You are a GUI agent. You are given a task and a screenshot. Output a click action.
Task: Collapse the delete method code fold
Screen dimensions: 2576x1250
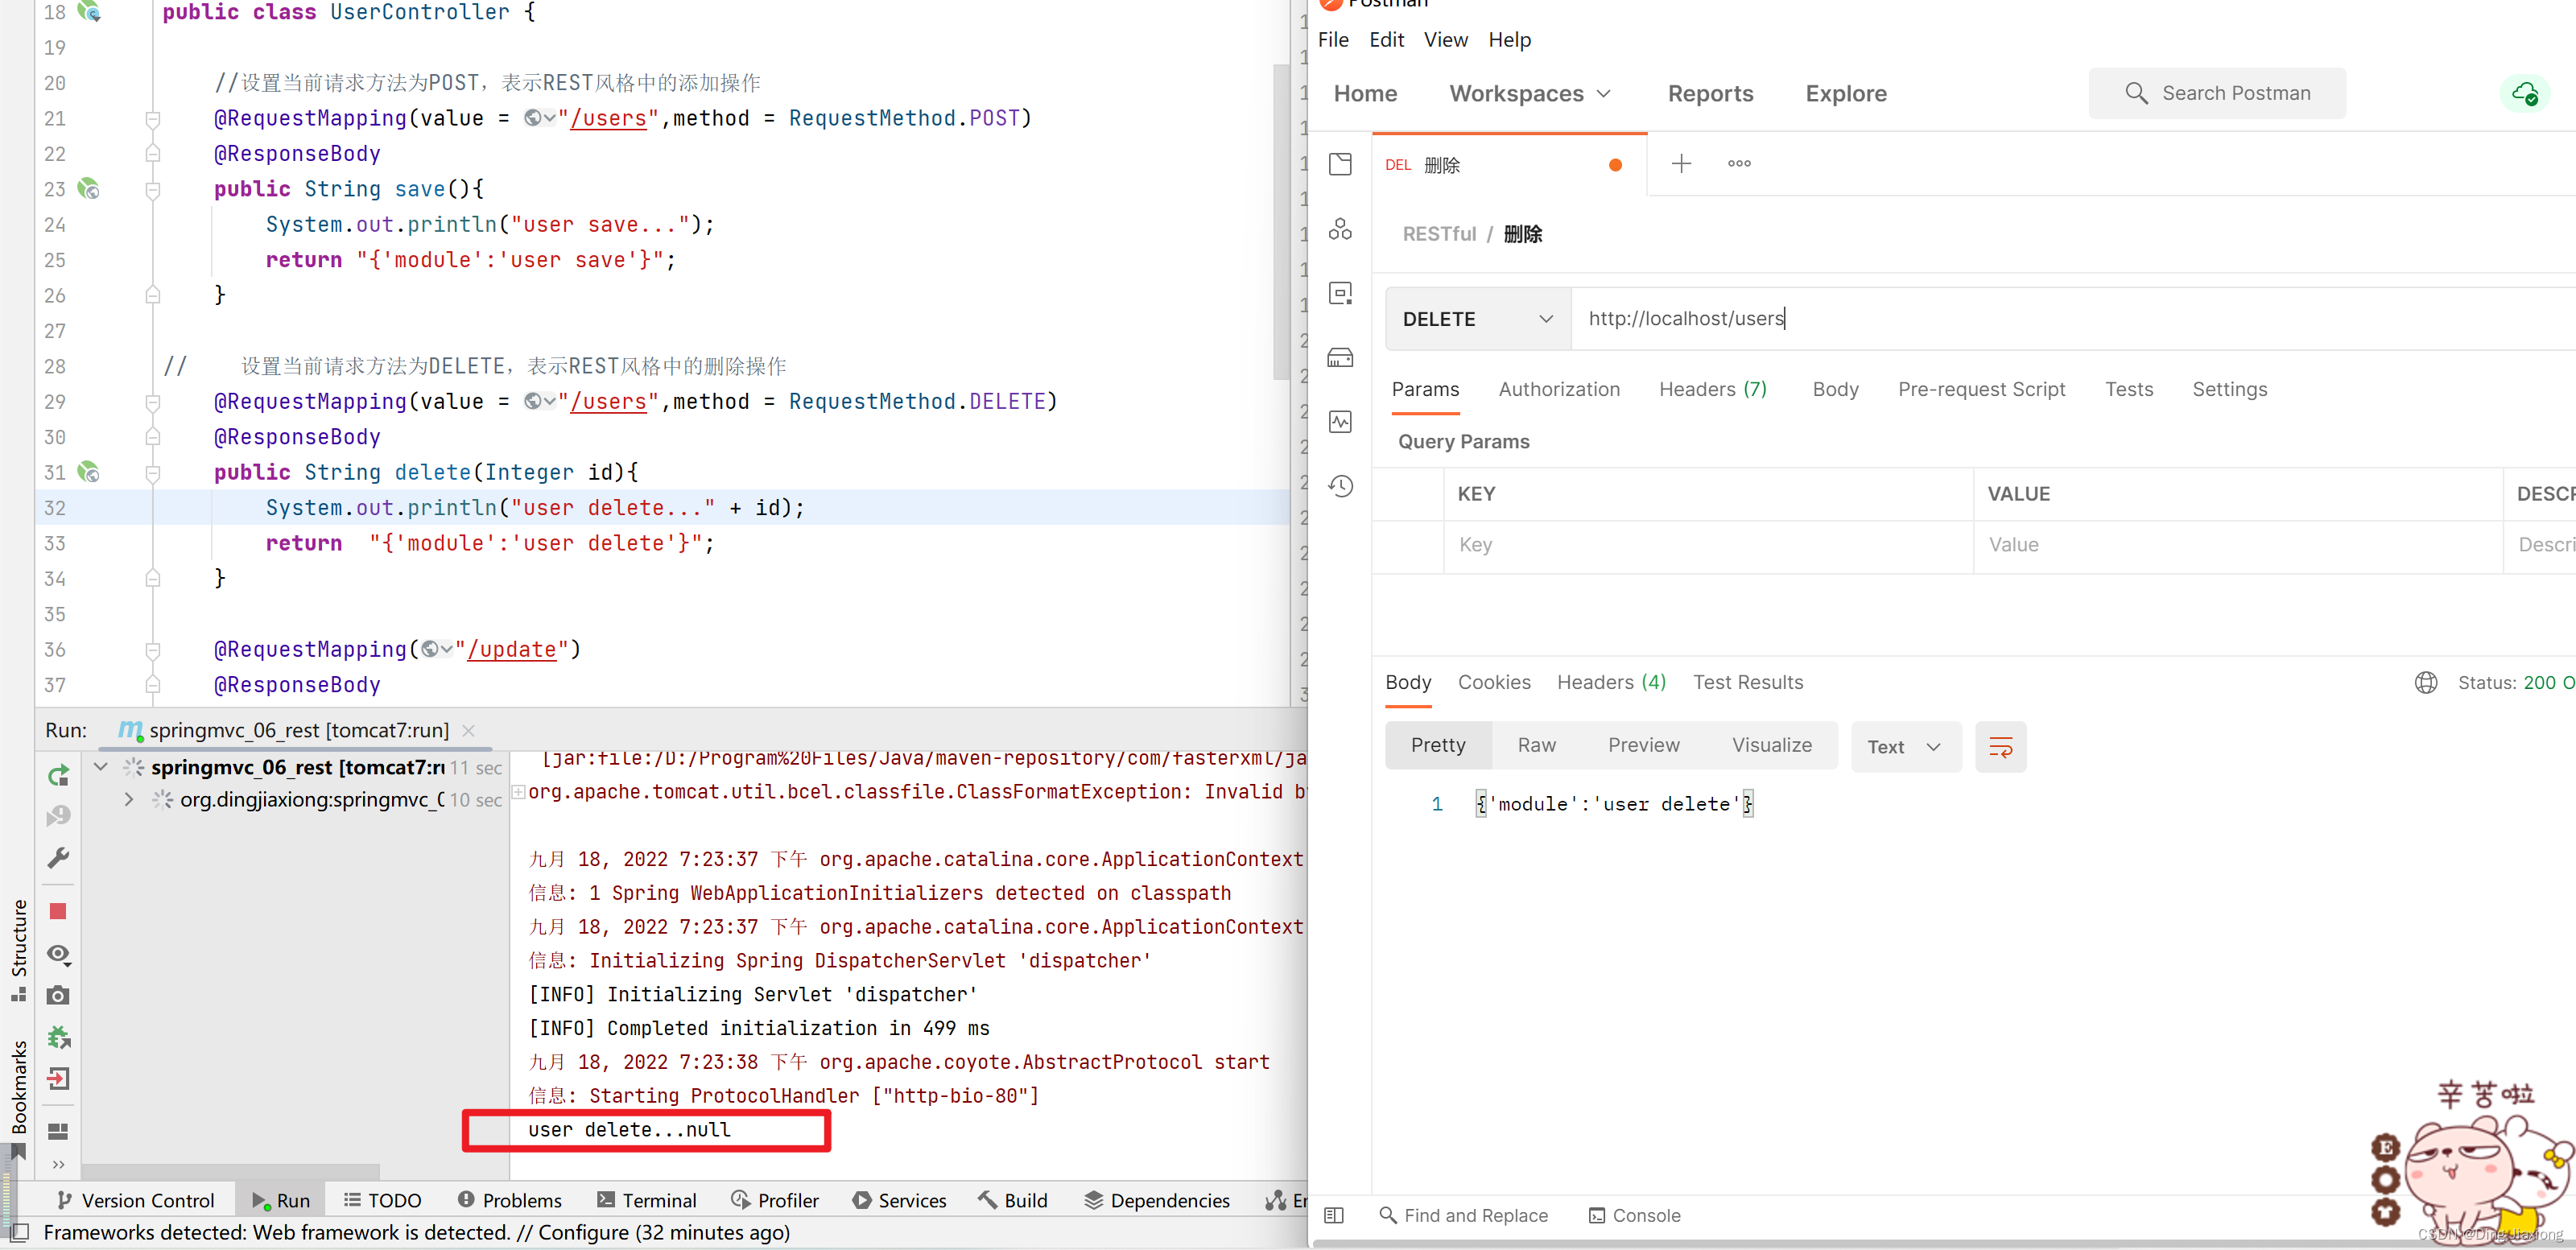[x=153, y=472]
